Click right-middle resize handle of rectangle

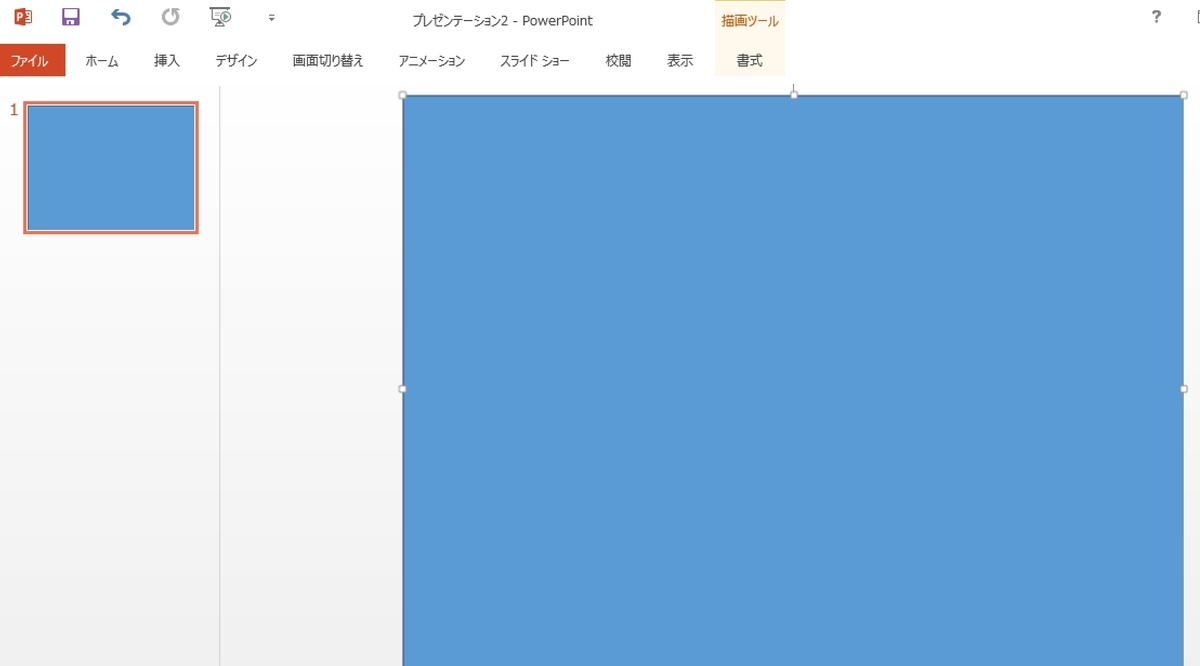coord(1184,389)
